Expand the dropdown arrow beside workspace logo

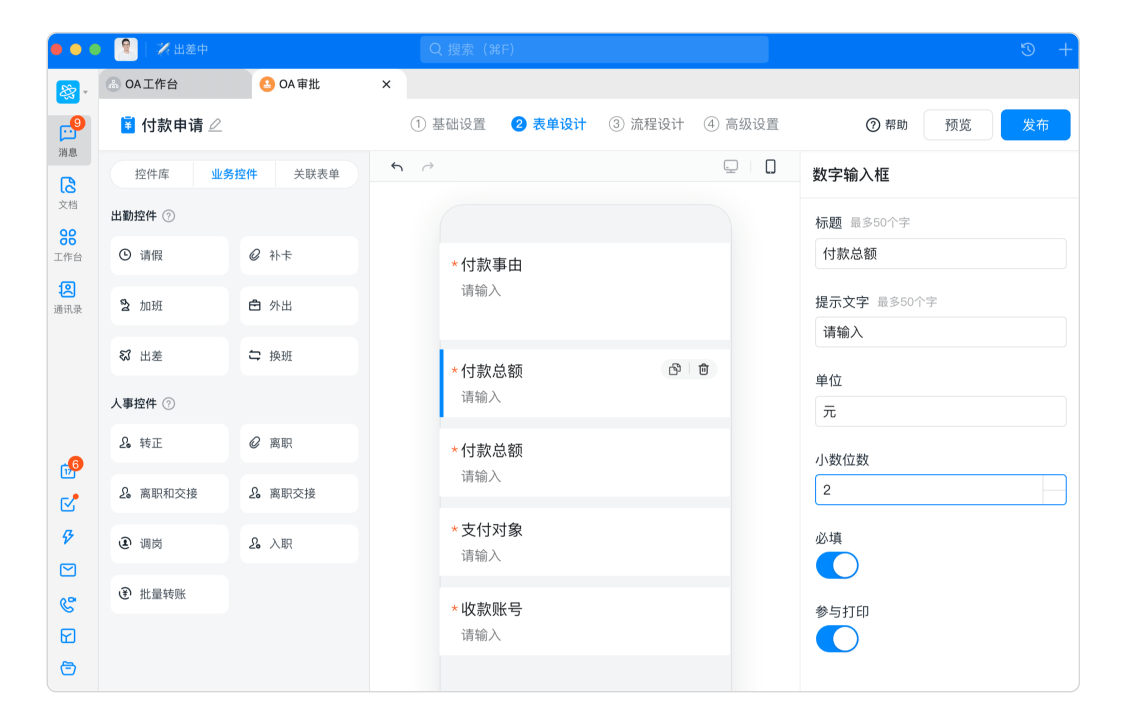[x=86, y=93]
